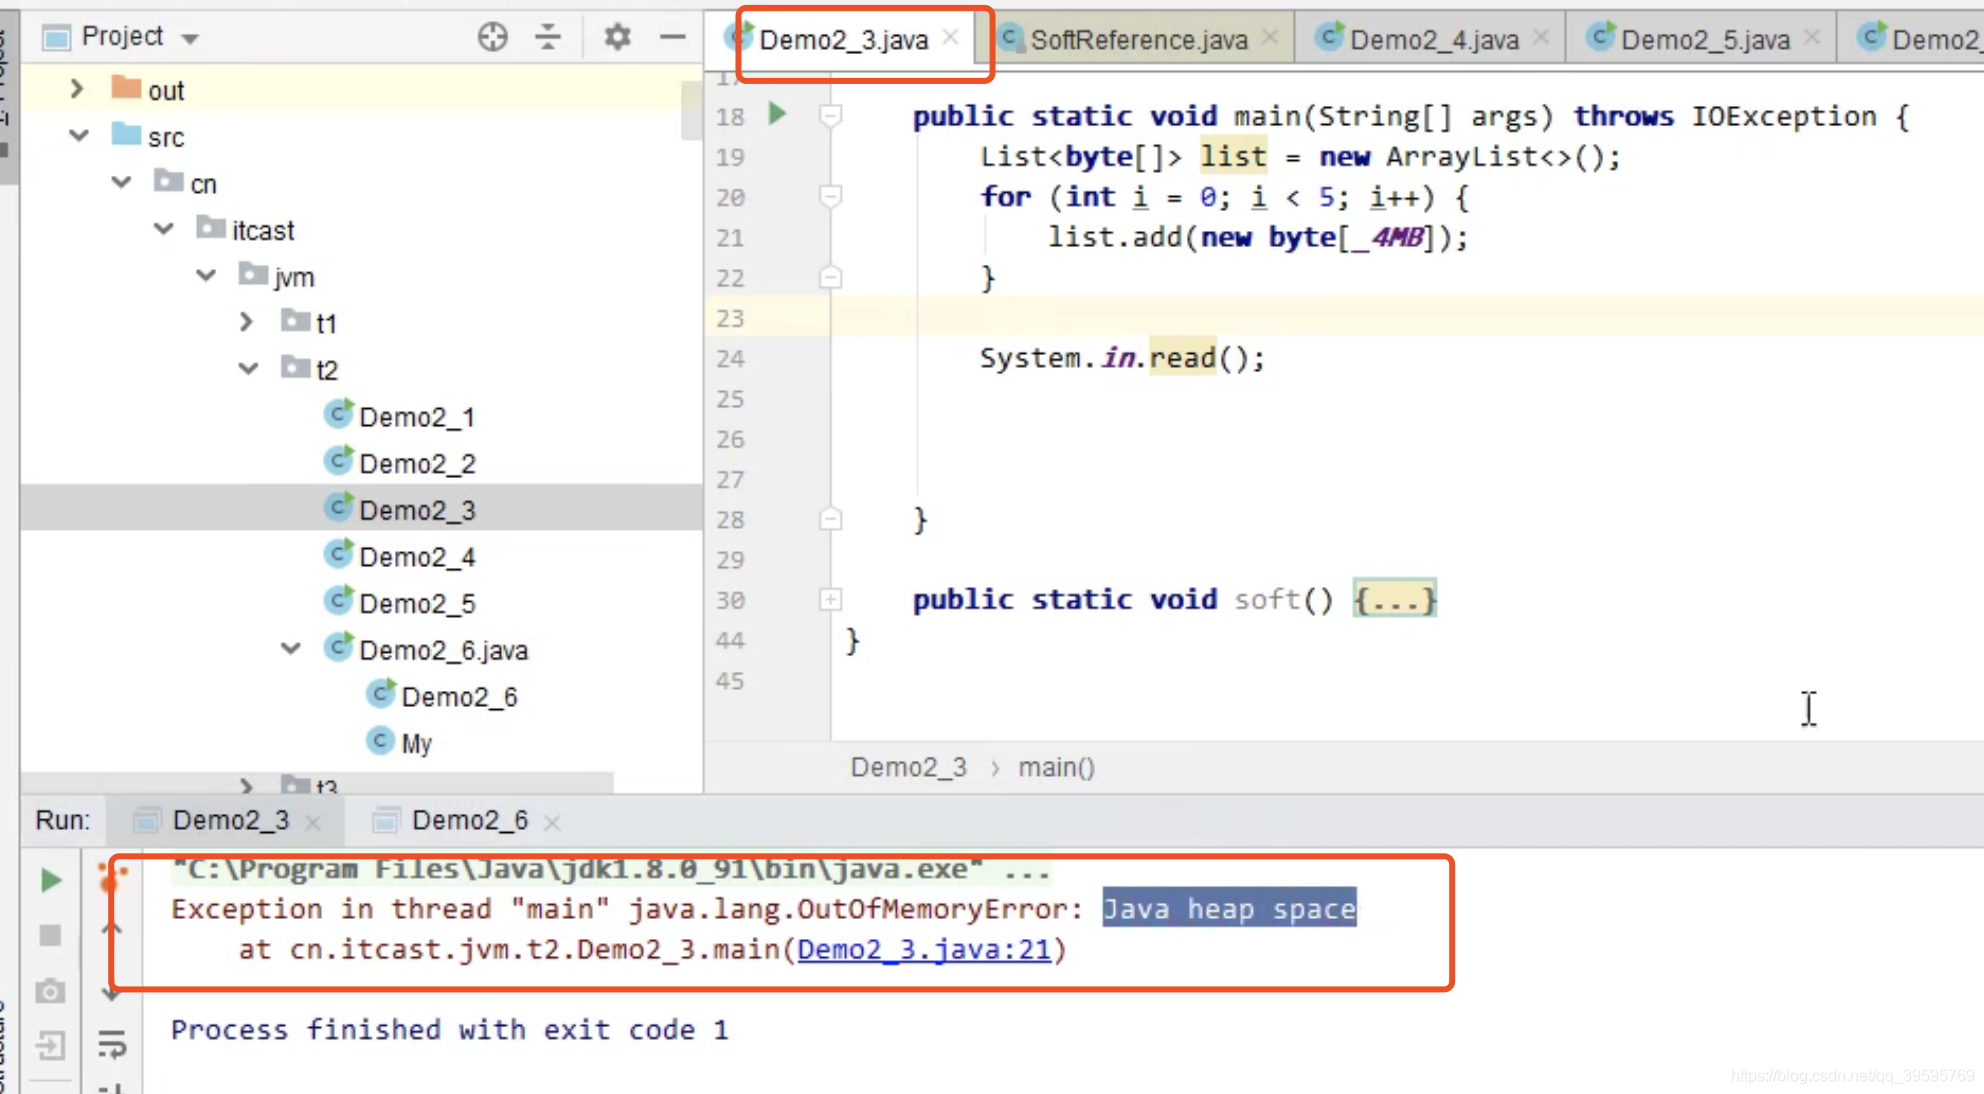Close the Demo2_3.java editor tab
This screenshot has width=1984, height=1094.
click(x=951, y=37)
